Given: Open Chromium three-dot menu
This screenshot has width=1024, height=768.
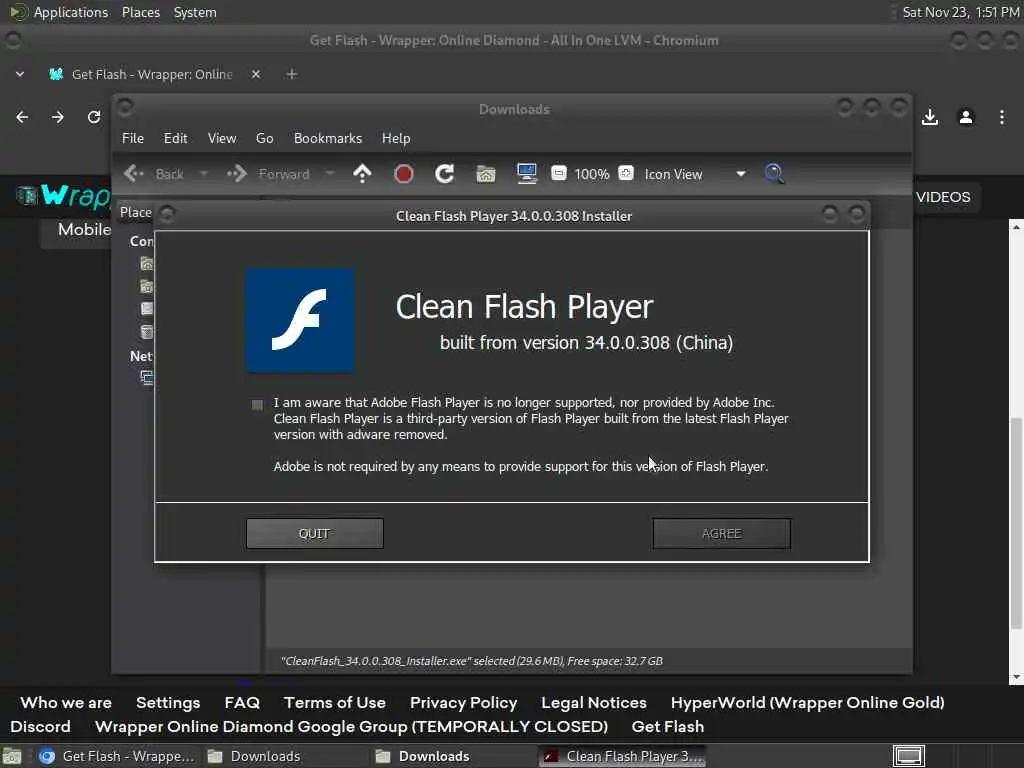Looking at the screenshot, I should 1002,117.
